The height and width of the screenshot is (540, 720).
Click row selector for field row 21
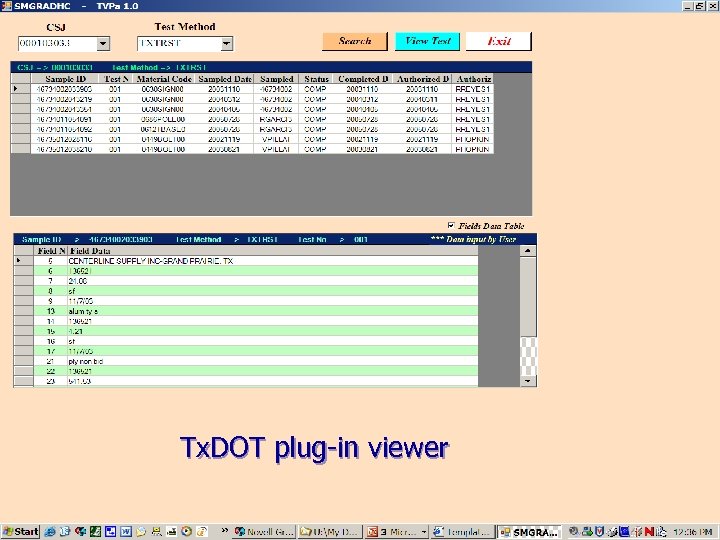(x=23, y=361)
